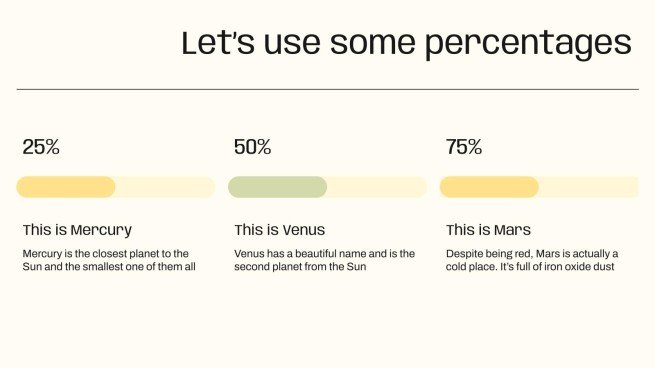The height and width of the screenshot is (368, 655).
Task: Click the empty part of Mercury's bar
Action: click(165, 187)
